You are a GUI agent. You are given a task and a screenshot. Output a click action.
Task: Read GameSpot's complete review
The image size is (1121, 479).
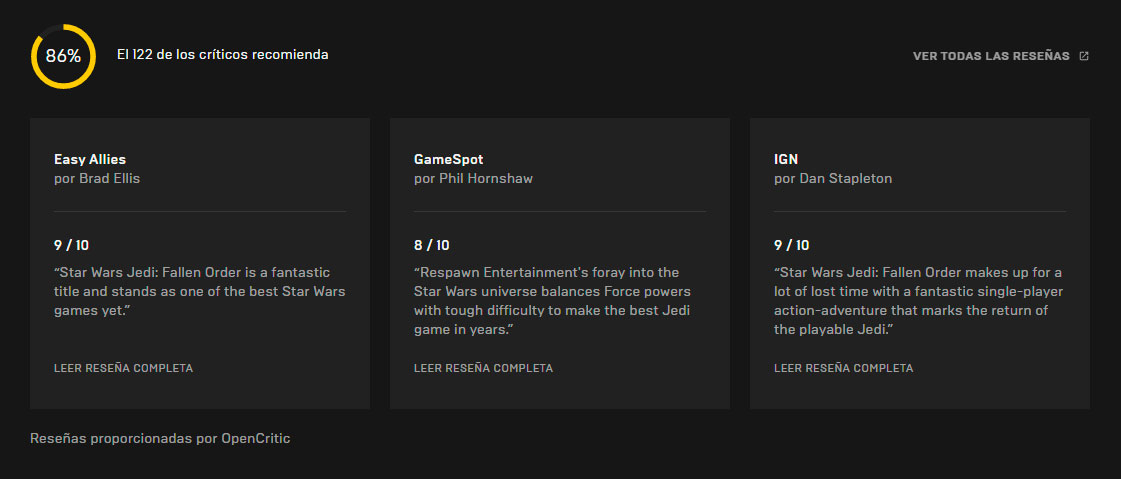click(483, 368)
